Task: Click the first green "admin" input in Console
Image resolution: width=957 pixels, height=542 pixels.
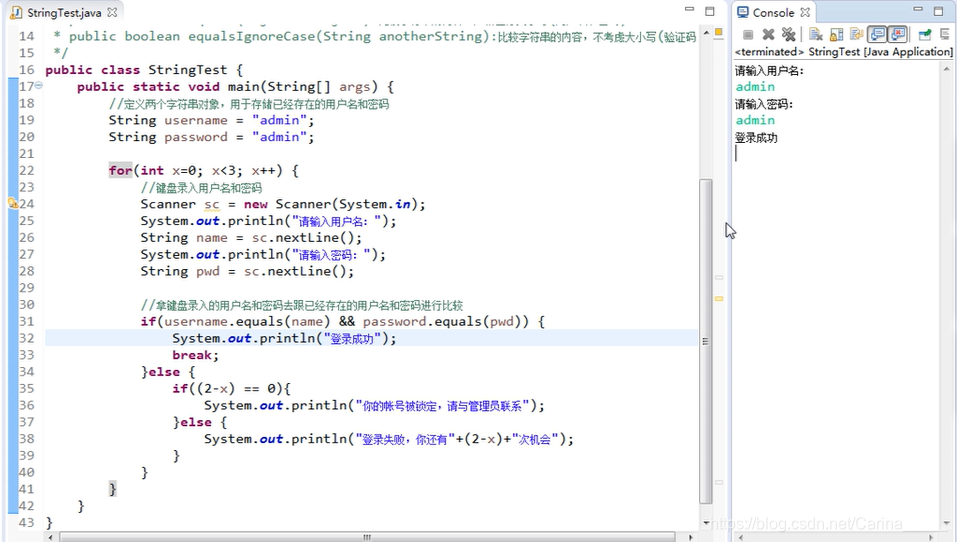Action: click(755, 87)
